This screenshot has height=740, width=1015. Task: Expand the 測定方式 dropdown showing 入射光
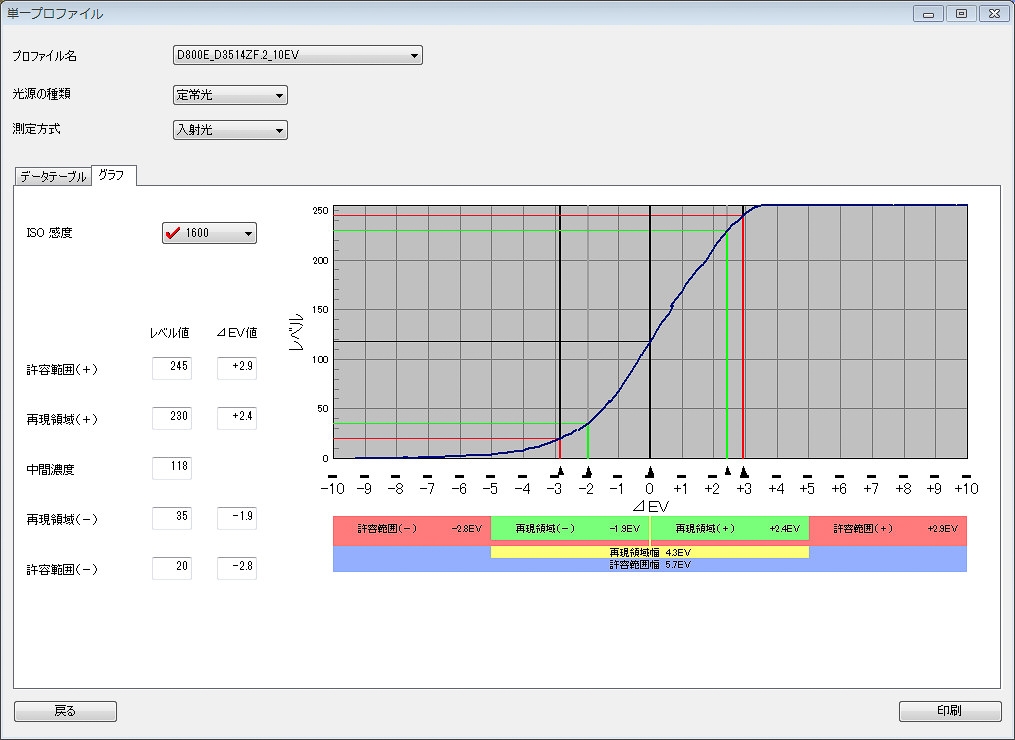[279, 130]
